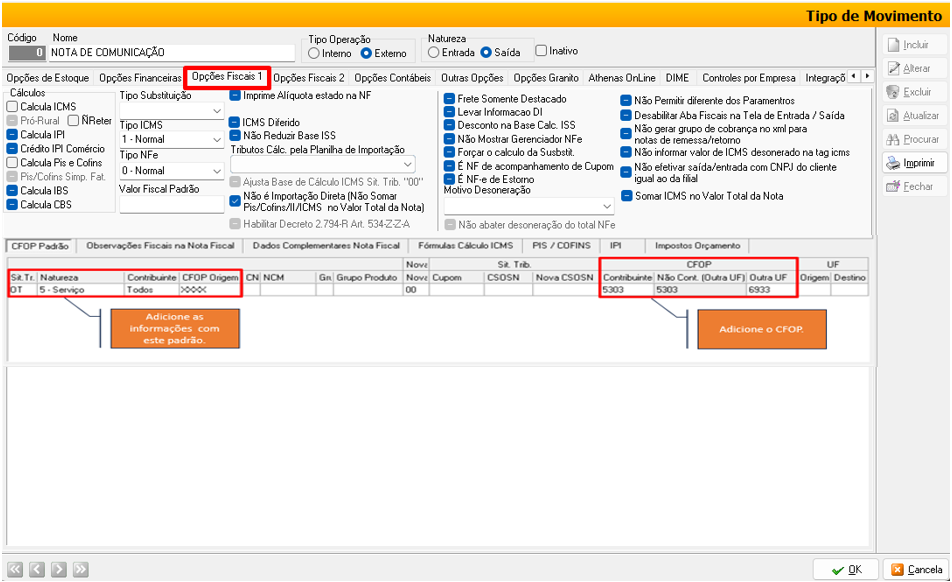This screenshot has width=952, height=582.
Task: Toggle Somar ICMS no Valor Total checkbox
Action: click(626, 196)
